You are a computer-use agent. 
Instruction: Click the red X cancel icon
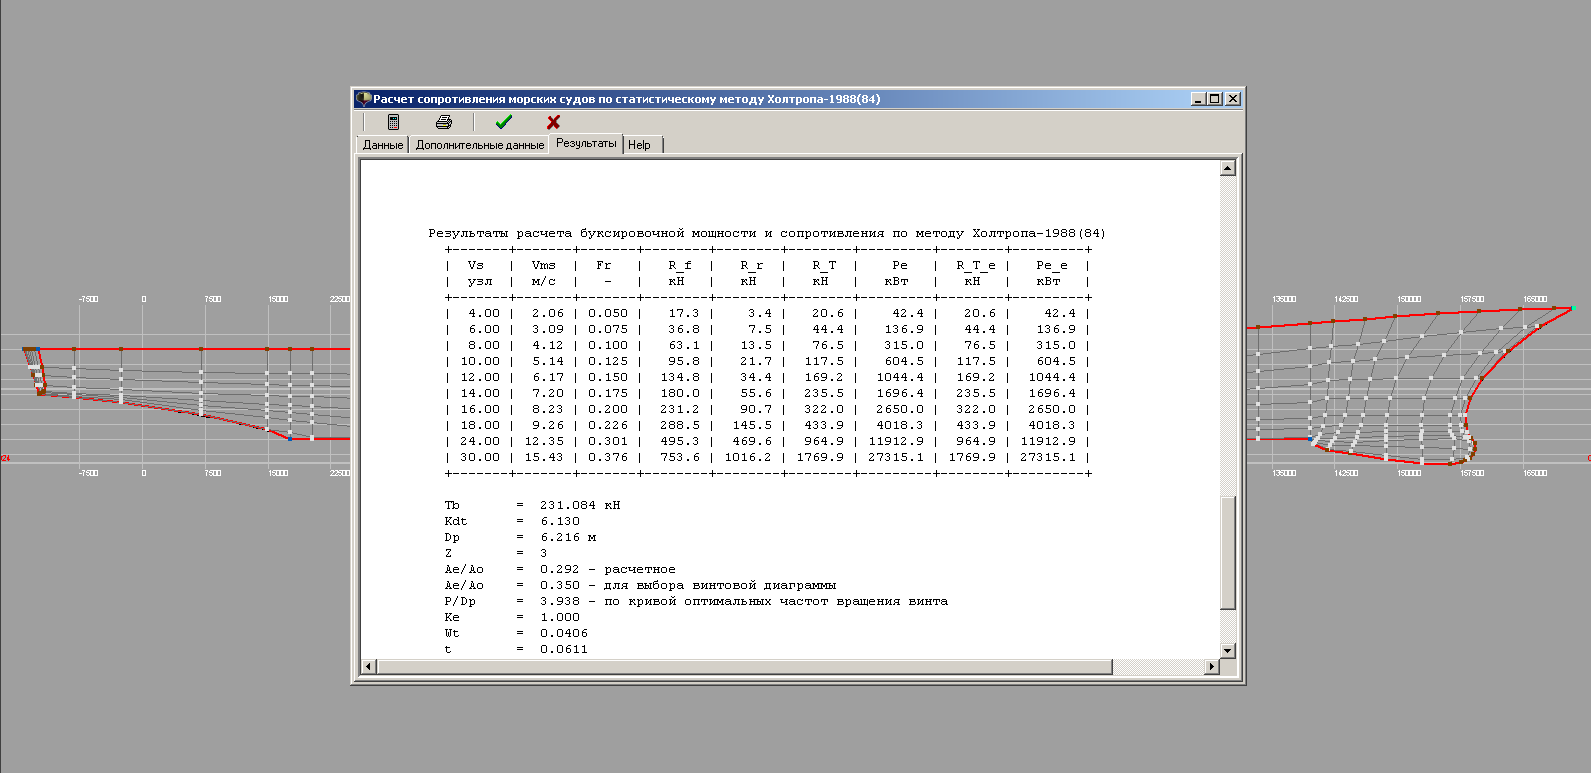click(553, 122)
